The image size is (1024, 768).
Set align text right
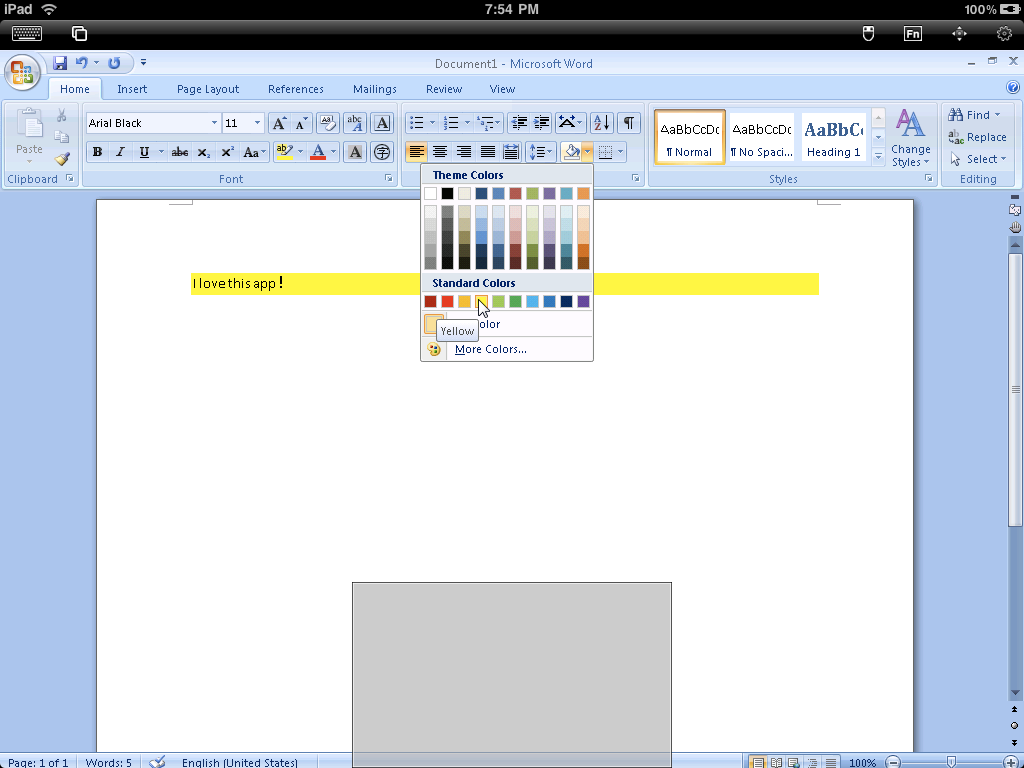[x=464, y=152]
